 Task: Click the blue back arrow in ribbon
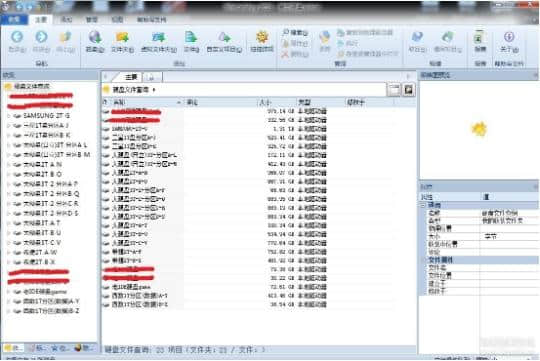tap(17, 37)
